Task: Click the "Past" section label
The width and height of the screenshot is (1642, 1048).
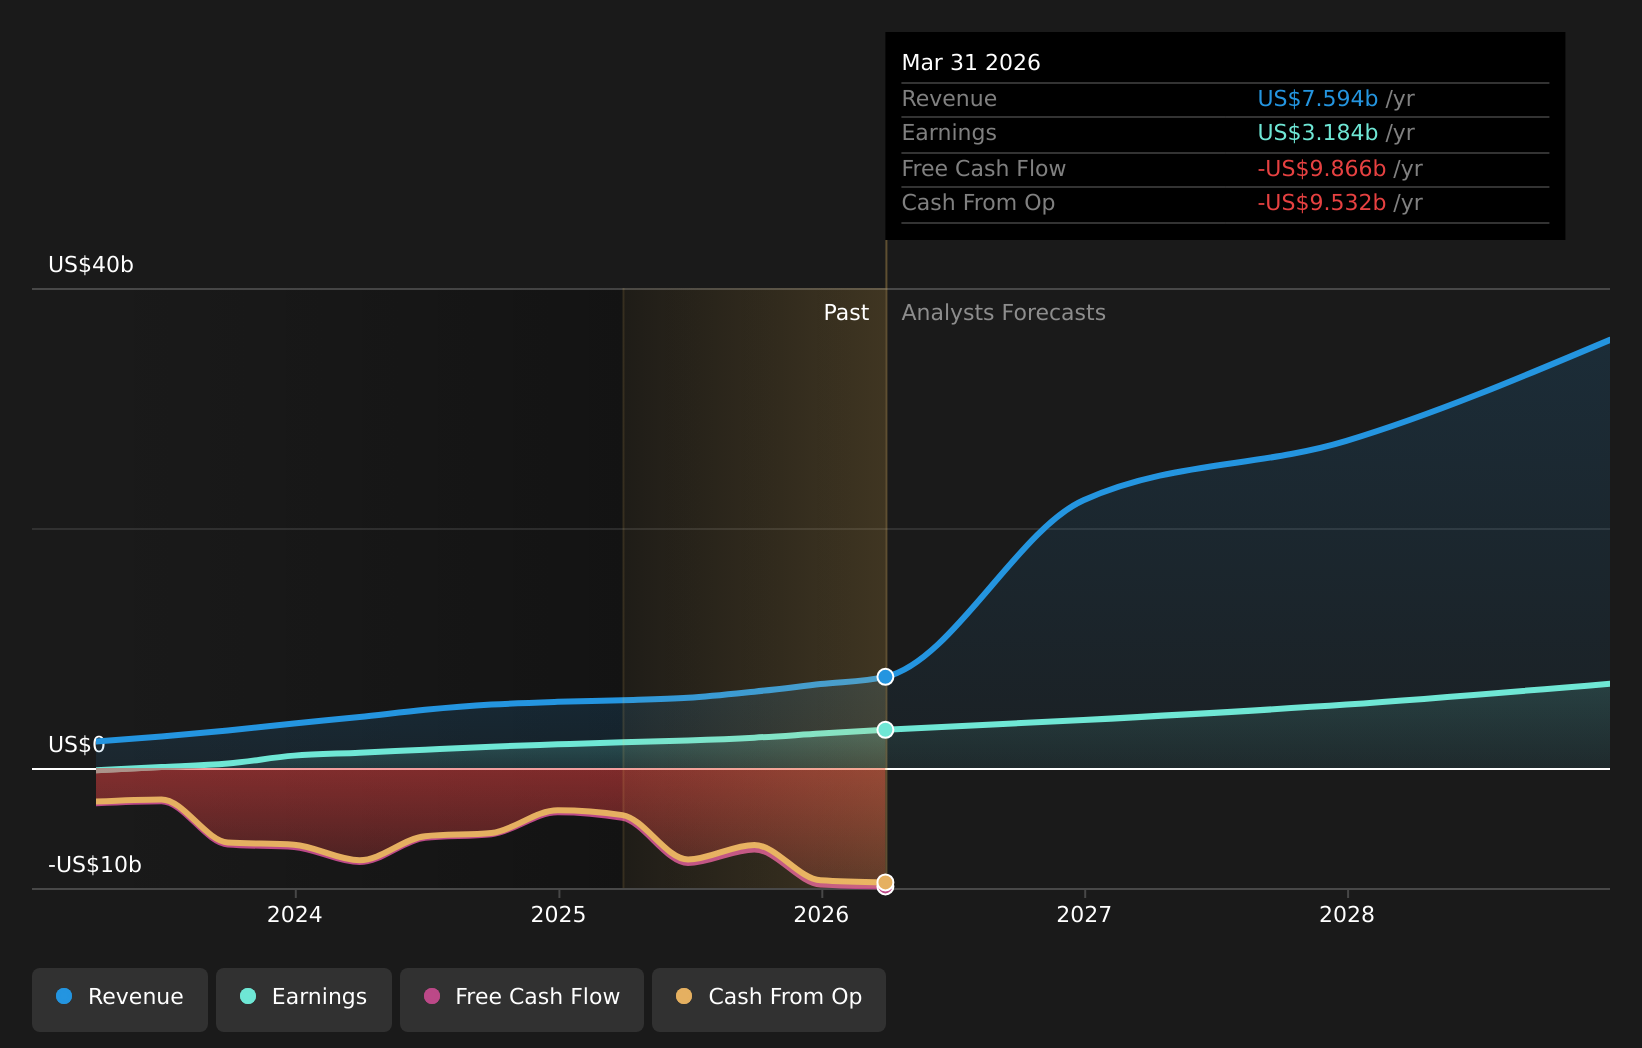Action: (846, 313)
